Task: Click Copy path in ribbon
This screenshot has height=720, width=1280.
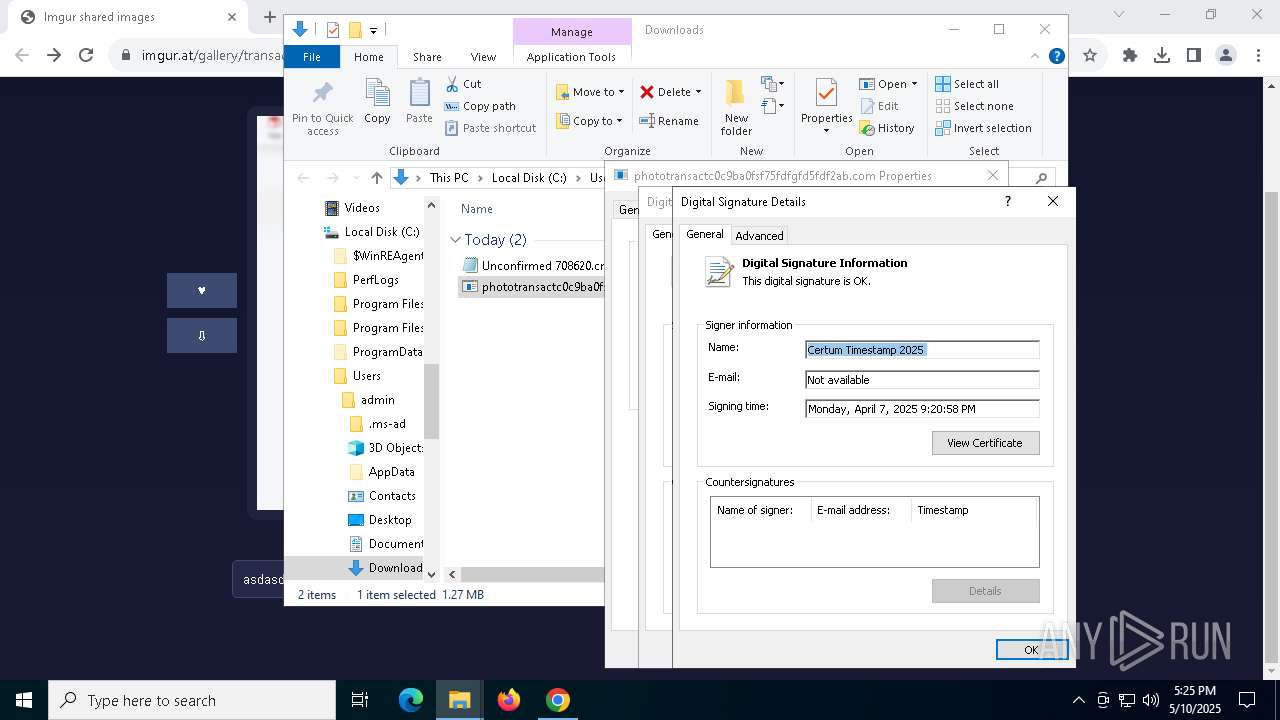Action: [480, 106]
